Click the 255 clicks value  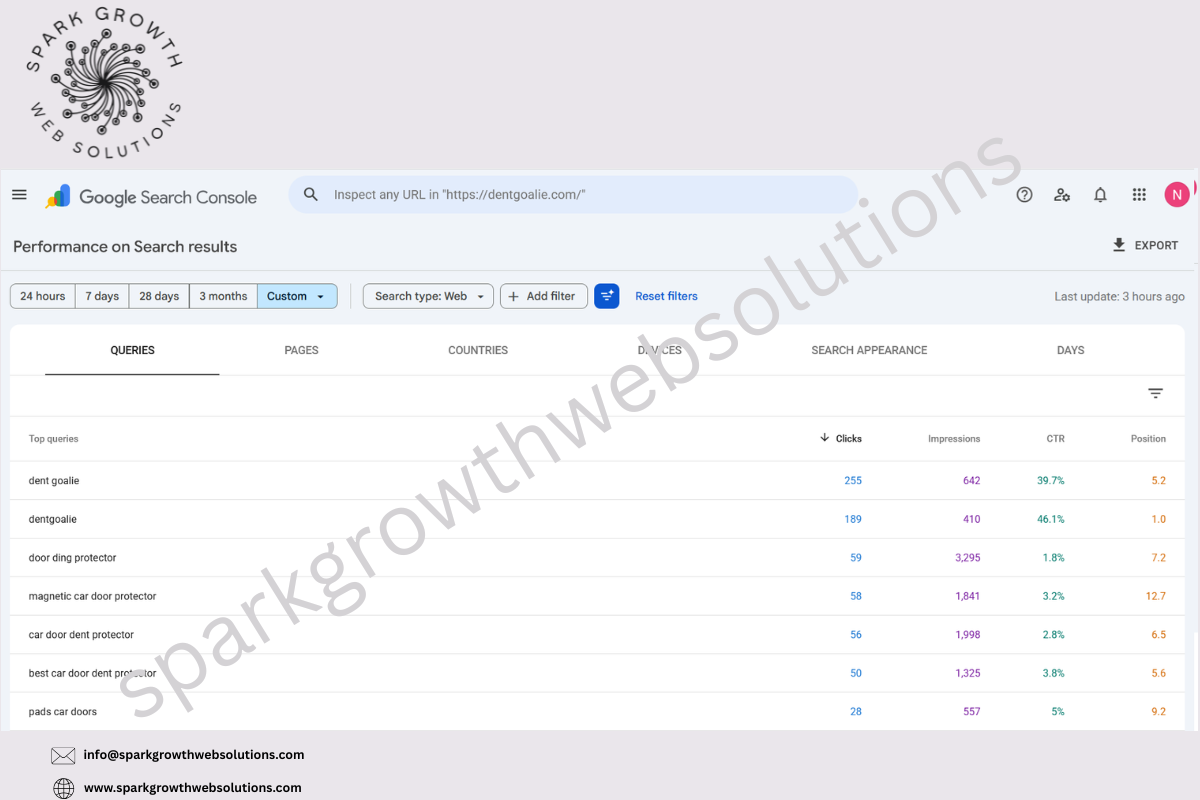pos(853,481)
